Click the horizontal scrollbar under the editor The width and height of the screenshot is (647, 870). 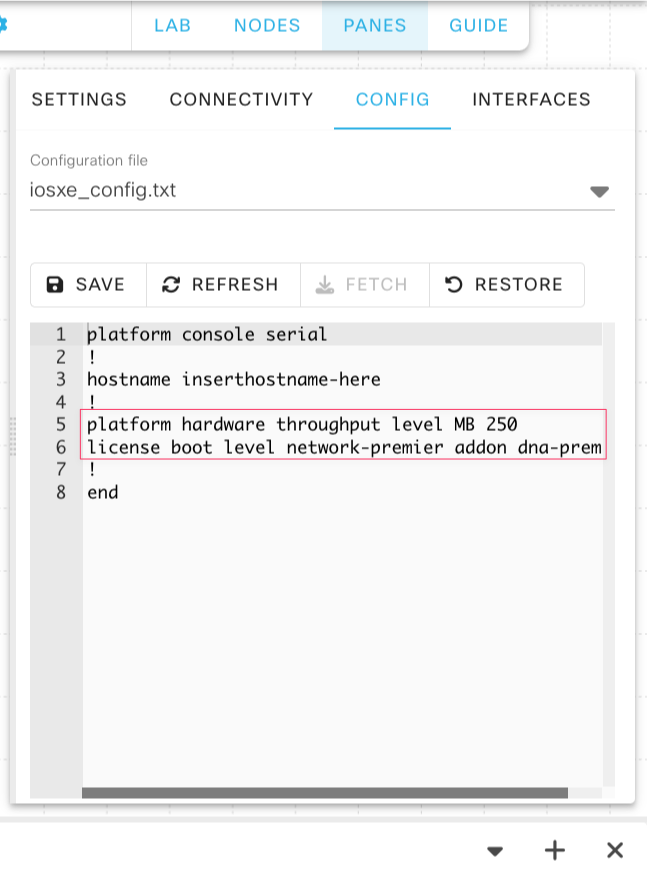coord(325,793)
